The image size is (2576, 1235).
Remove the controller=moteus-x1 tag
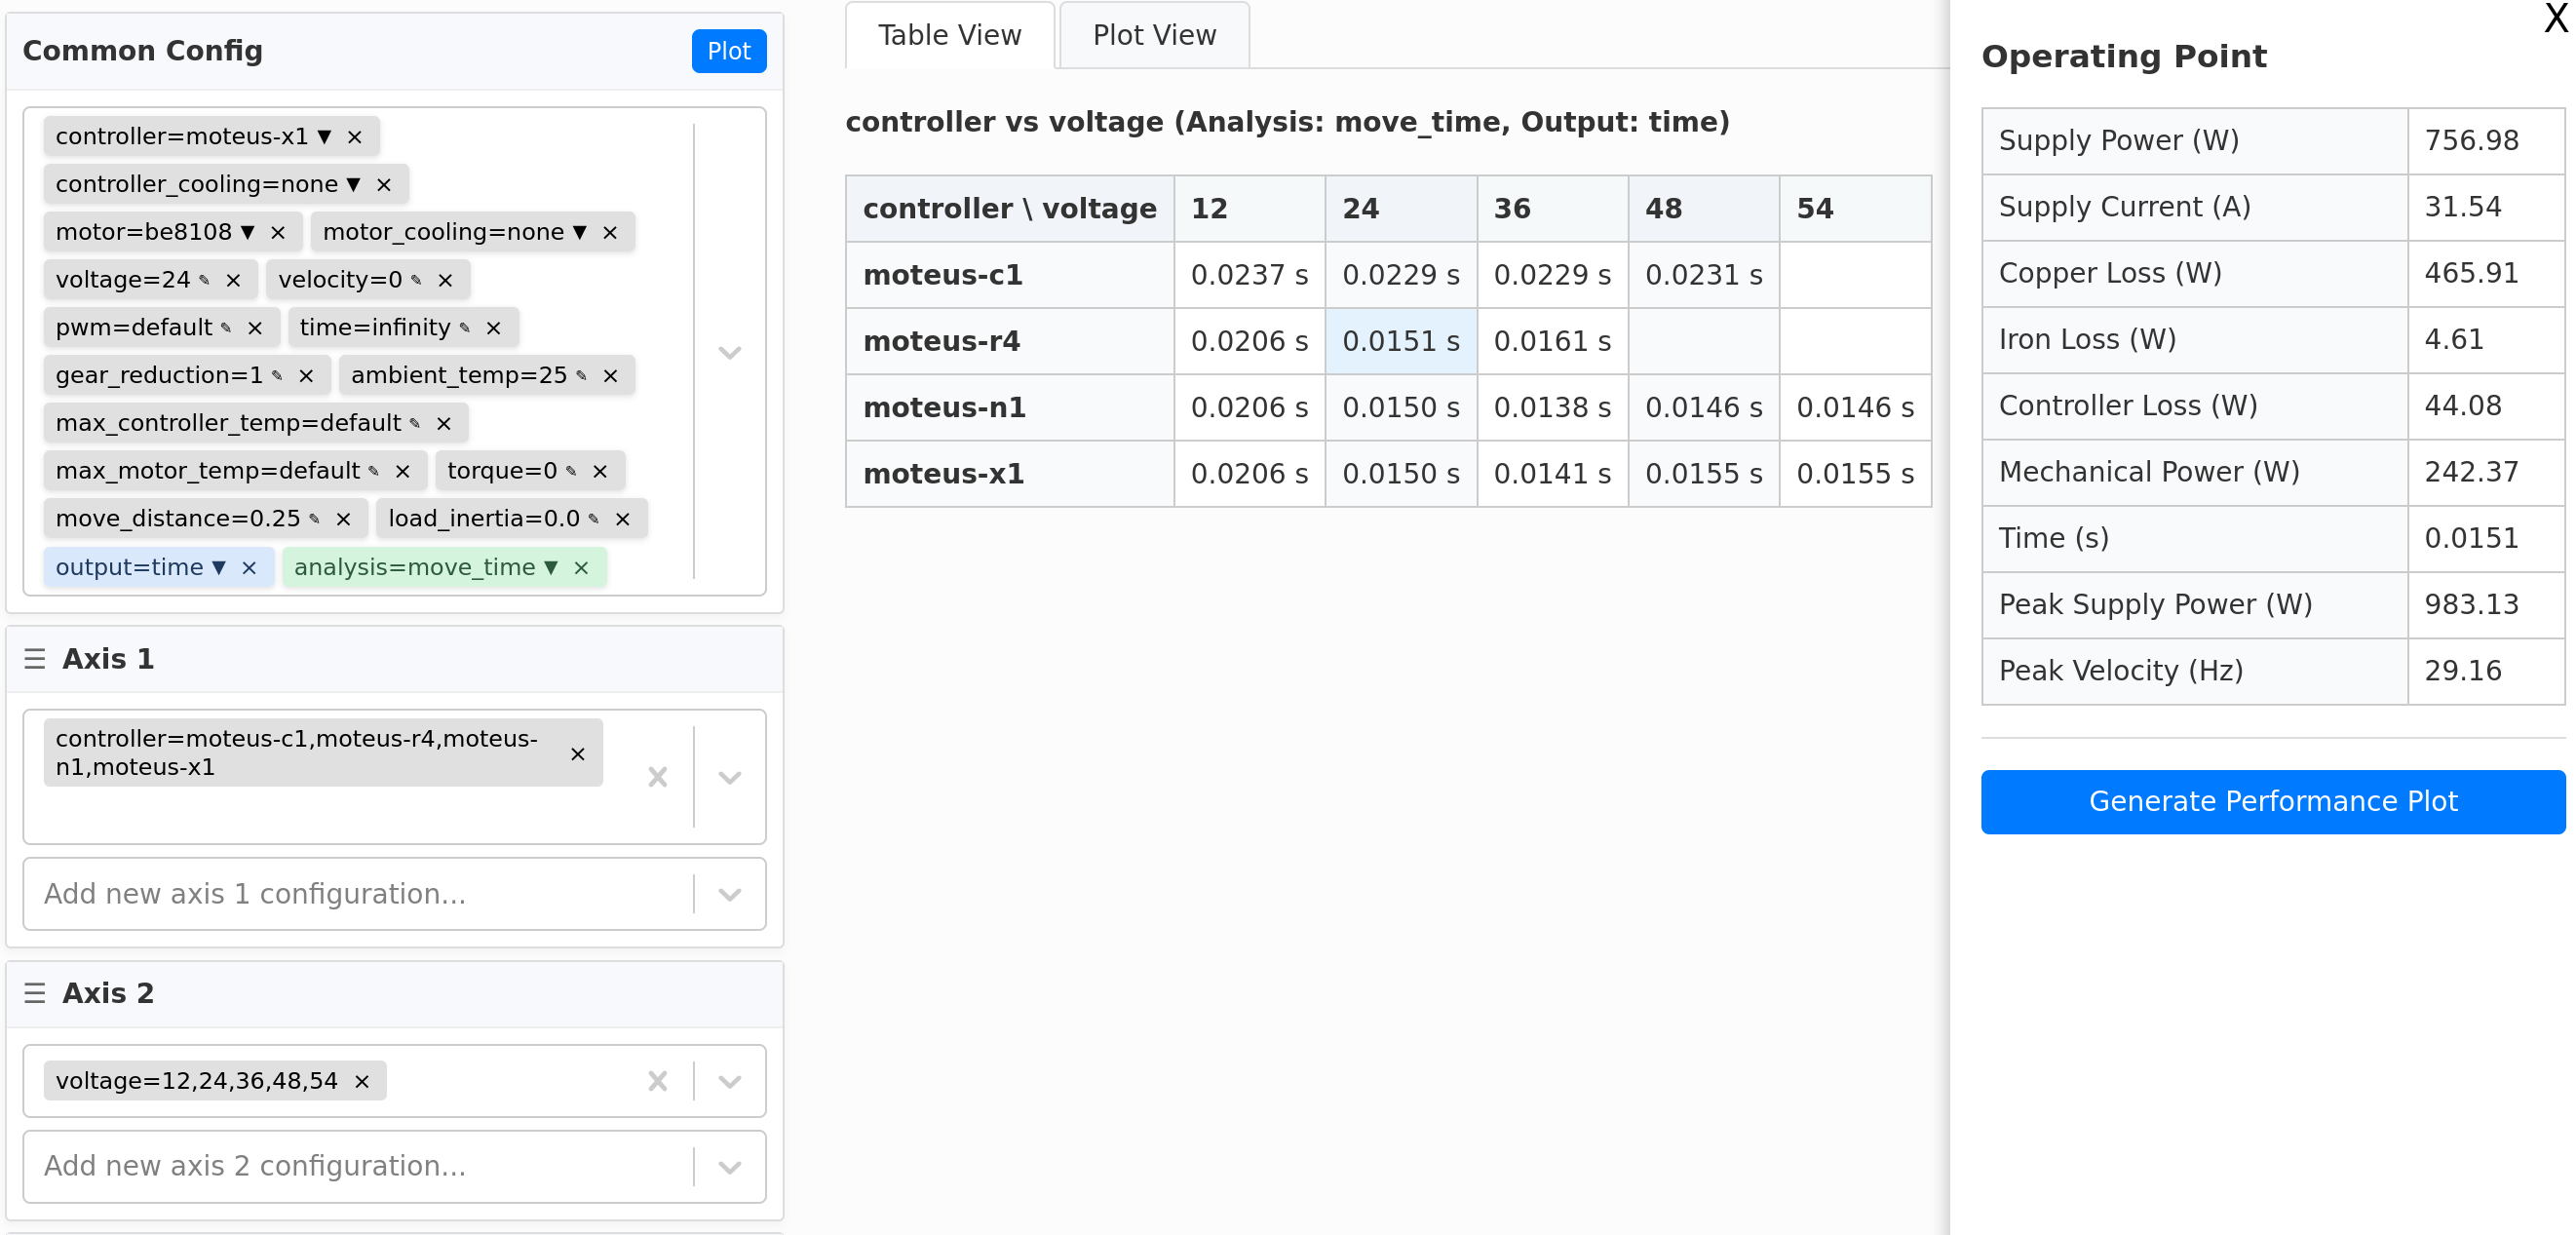point(354,137)
